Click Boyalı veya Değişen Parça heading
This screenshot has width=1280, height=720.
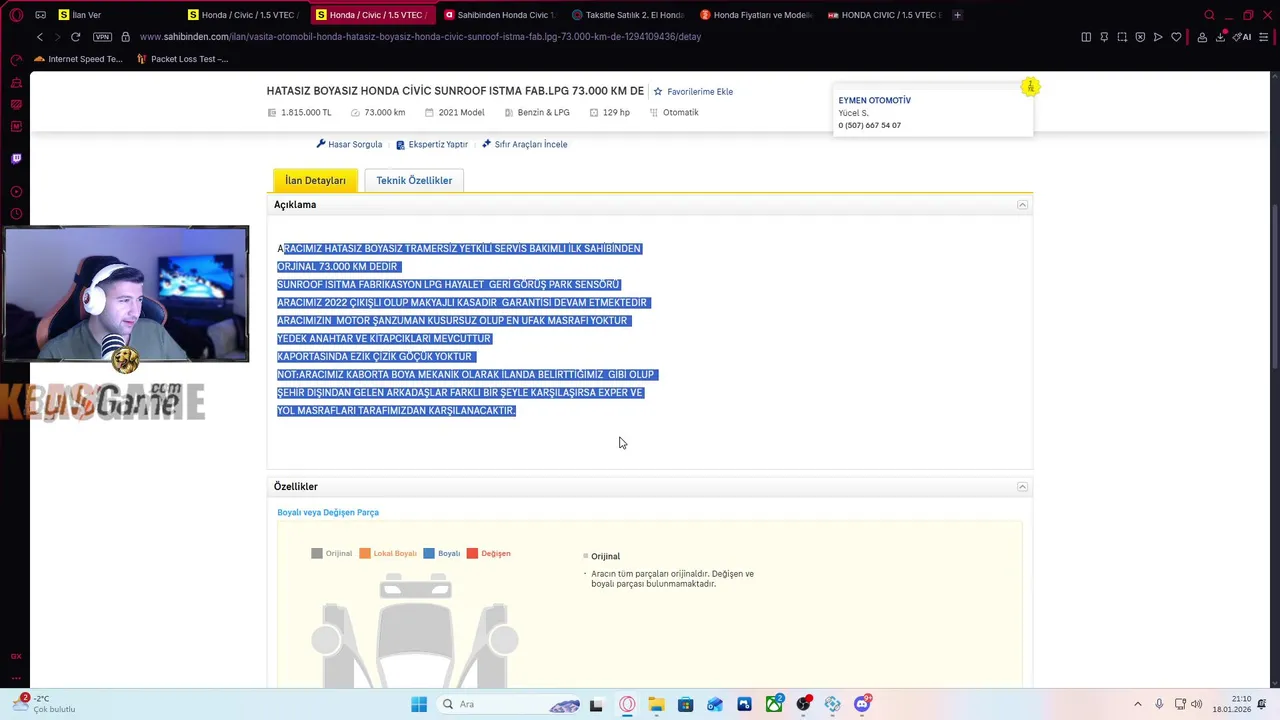(328, 512)
